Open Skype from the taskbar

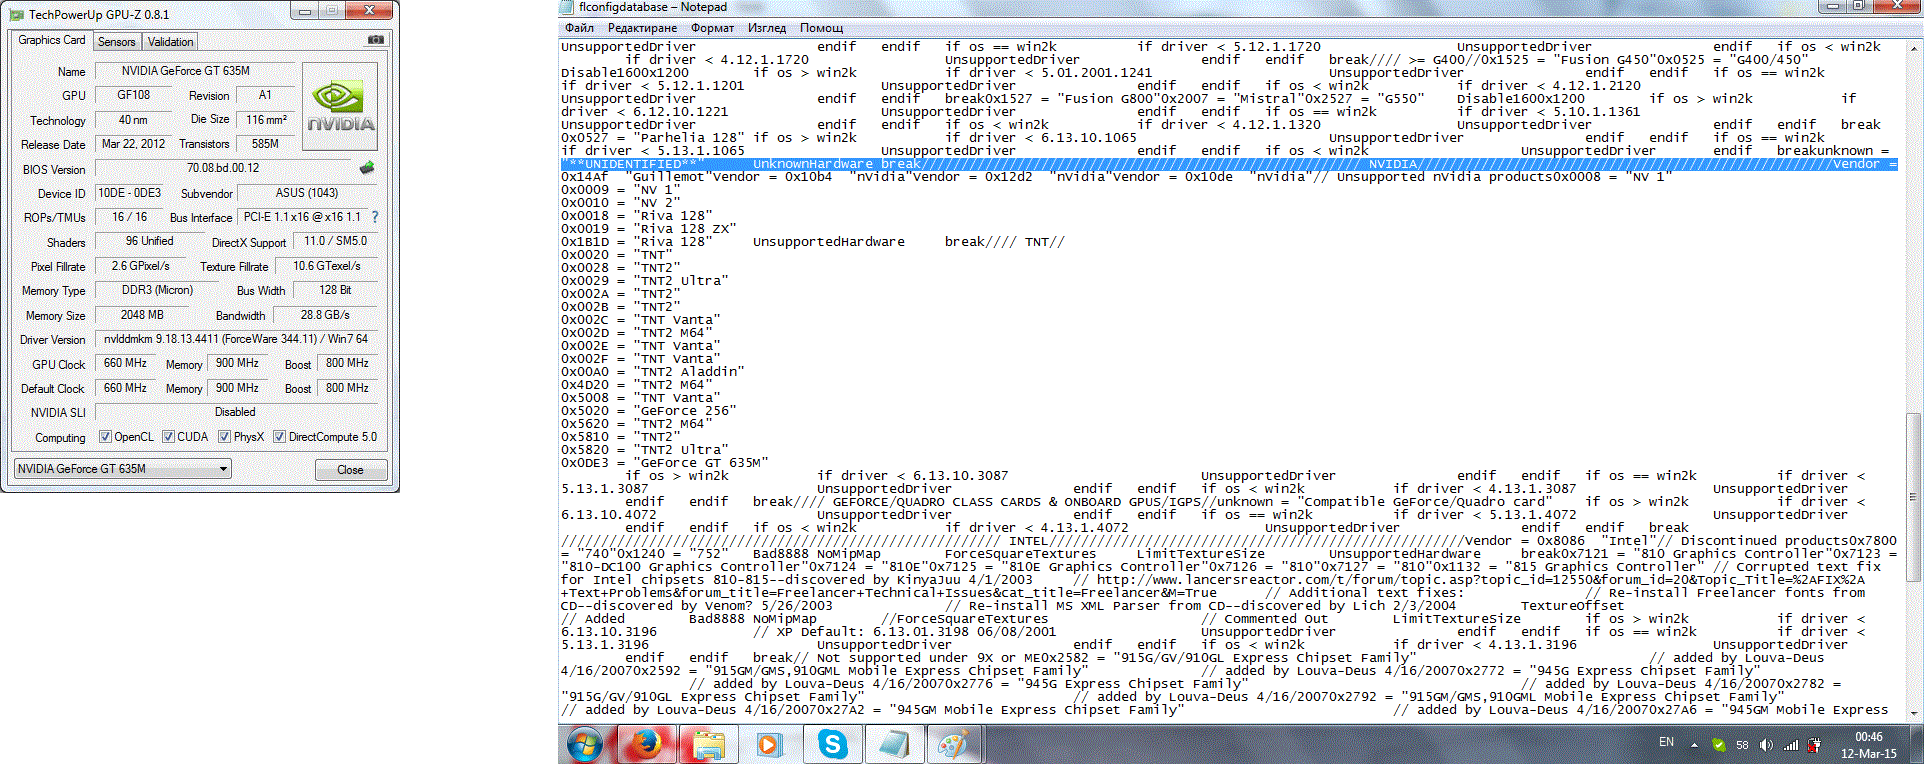point(832,745)
